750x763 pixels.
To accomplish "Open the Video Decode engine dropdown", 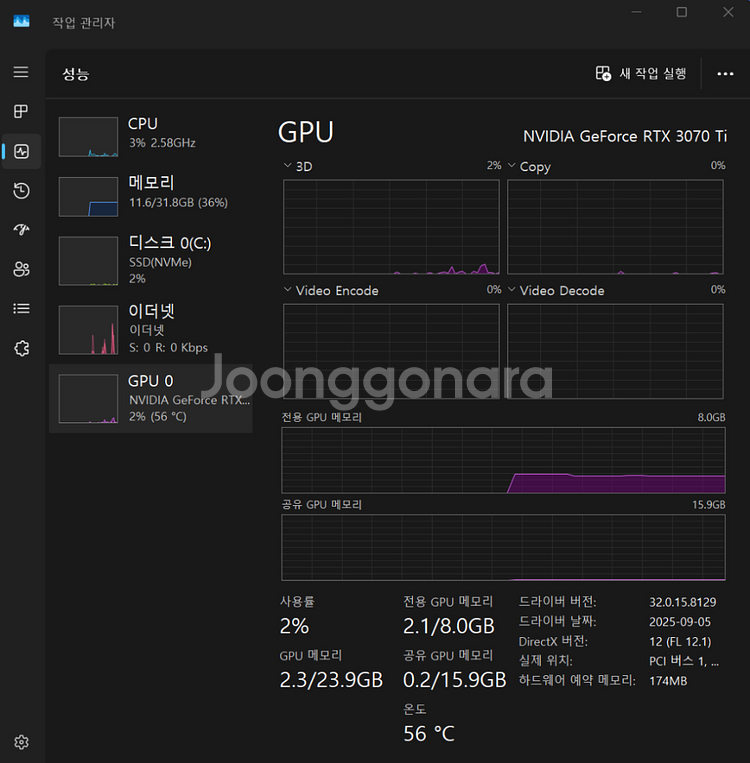I will (x=512, y=290).
